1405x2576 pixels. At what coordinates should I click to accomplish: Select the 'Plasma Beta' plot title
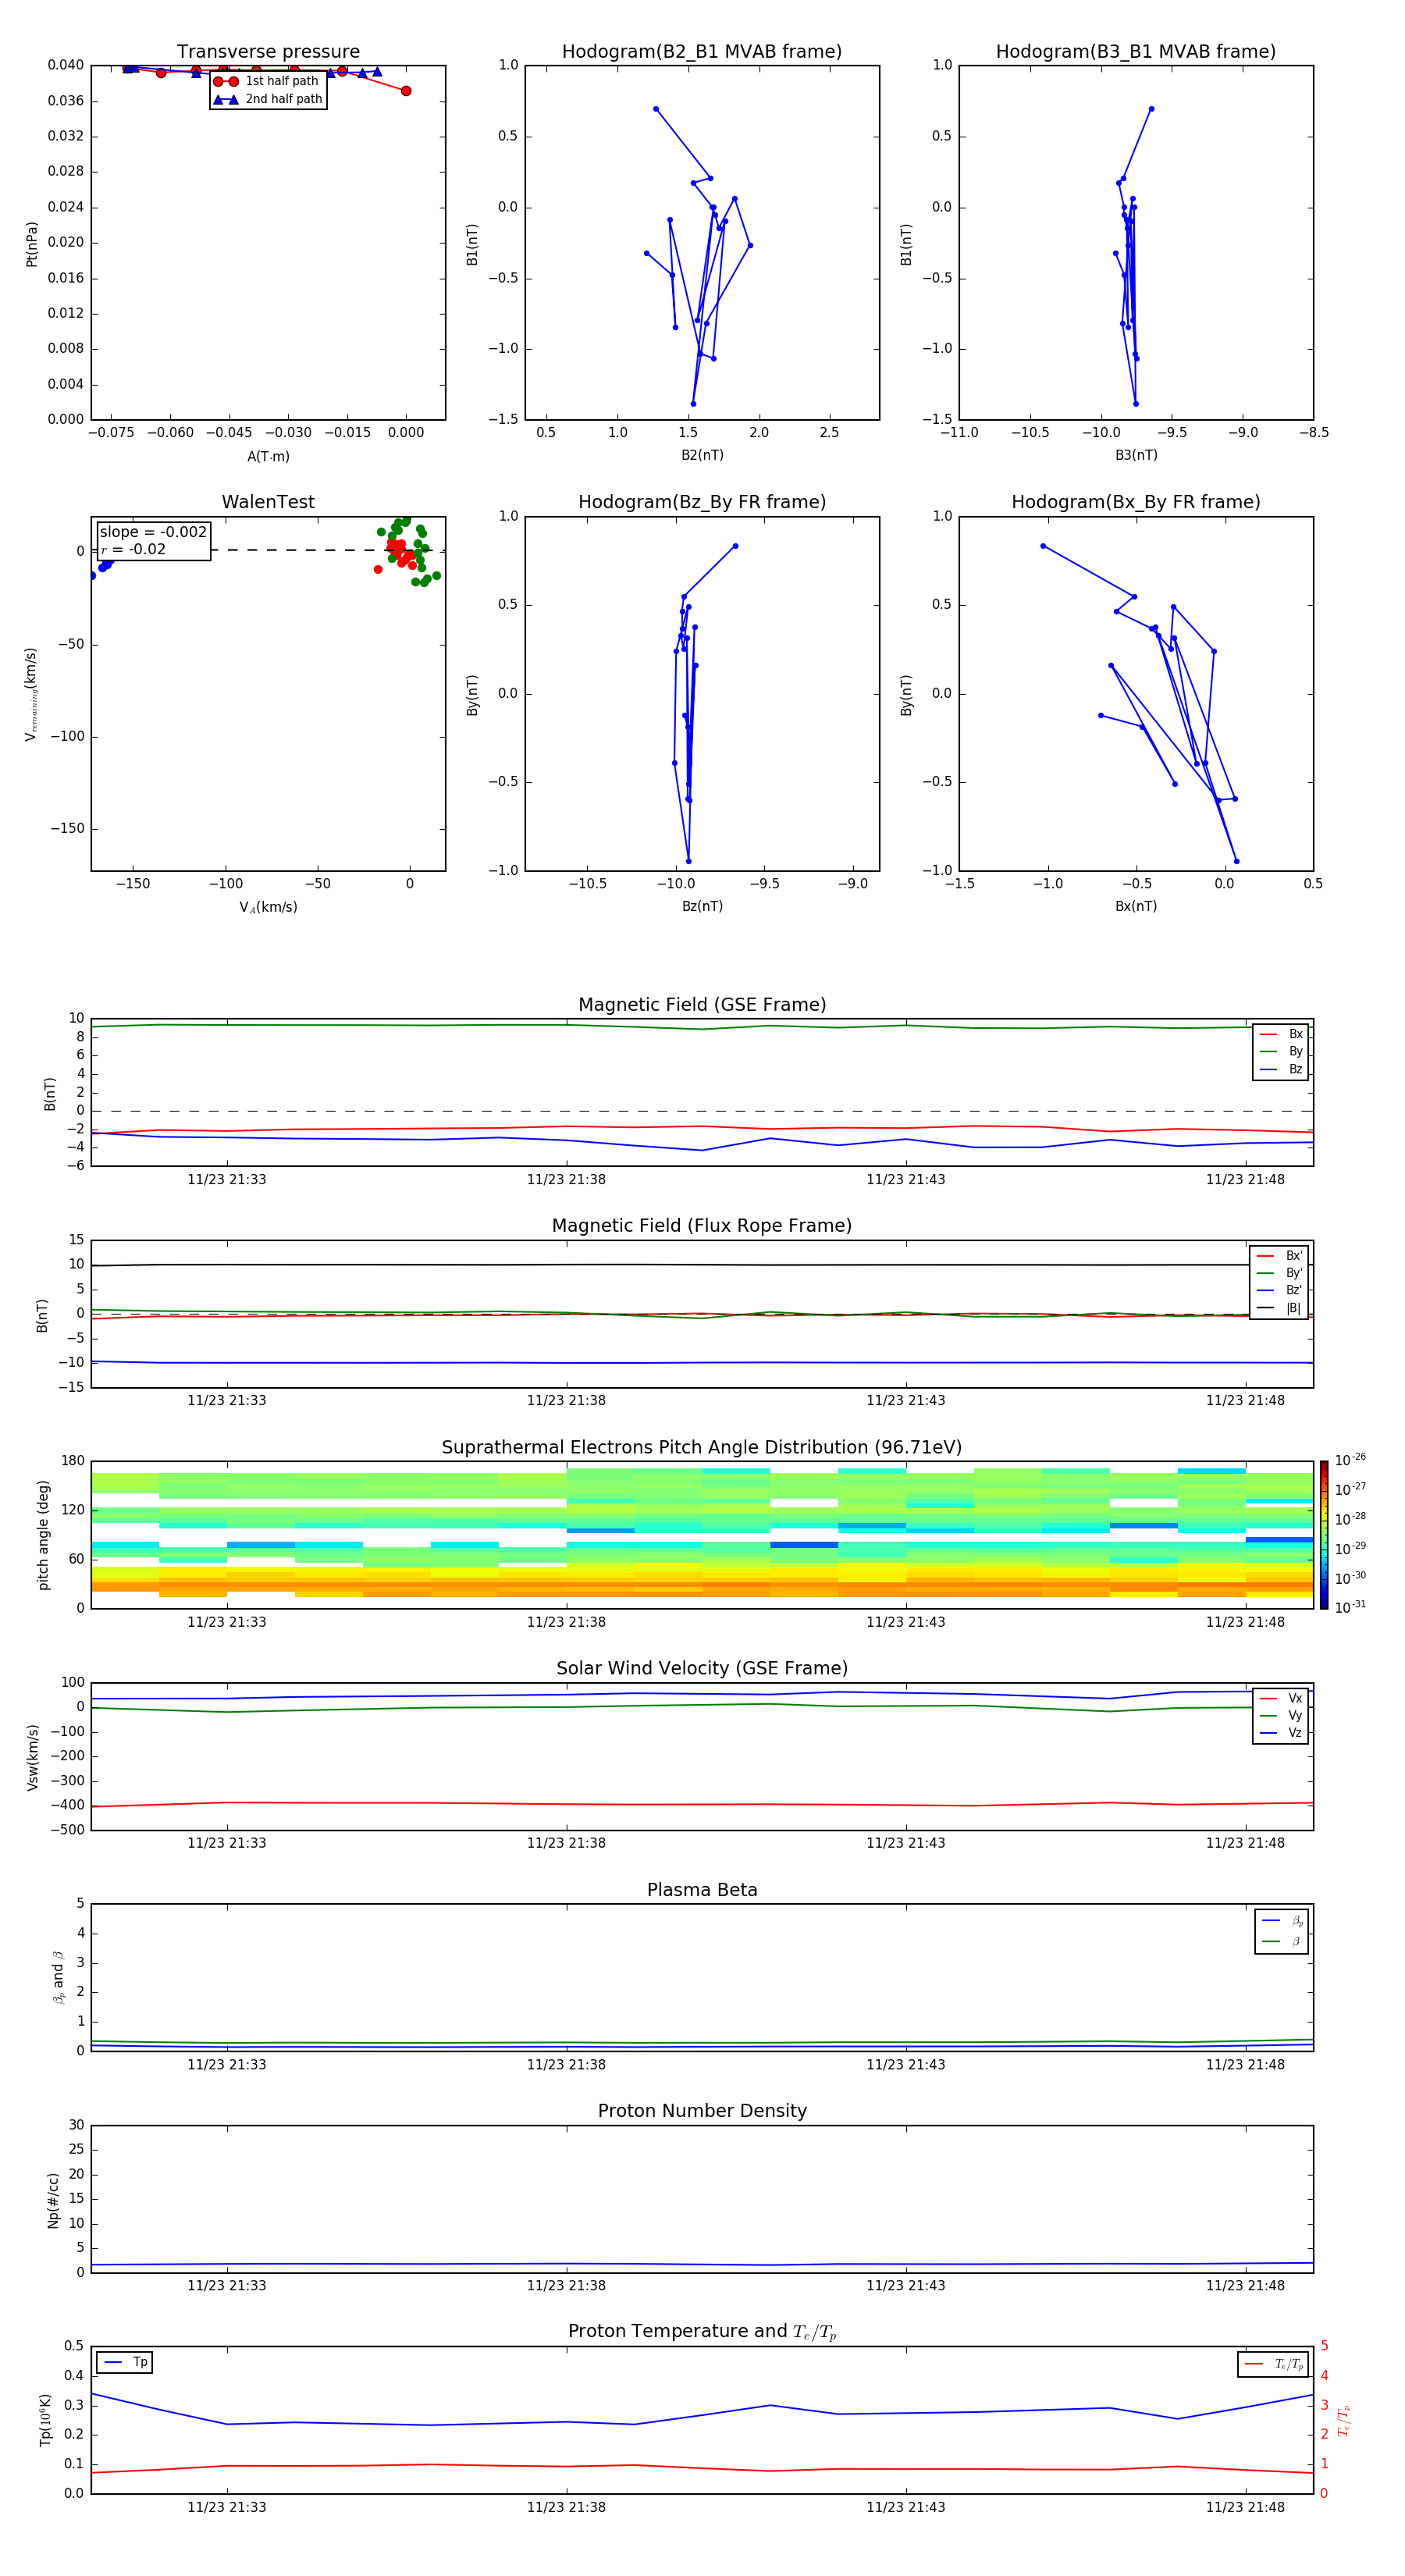click(x=702, y=1891)
